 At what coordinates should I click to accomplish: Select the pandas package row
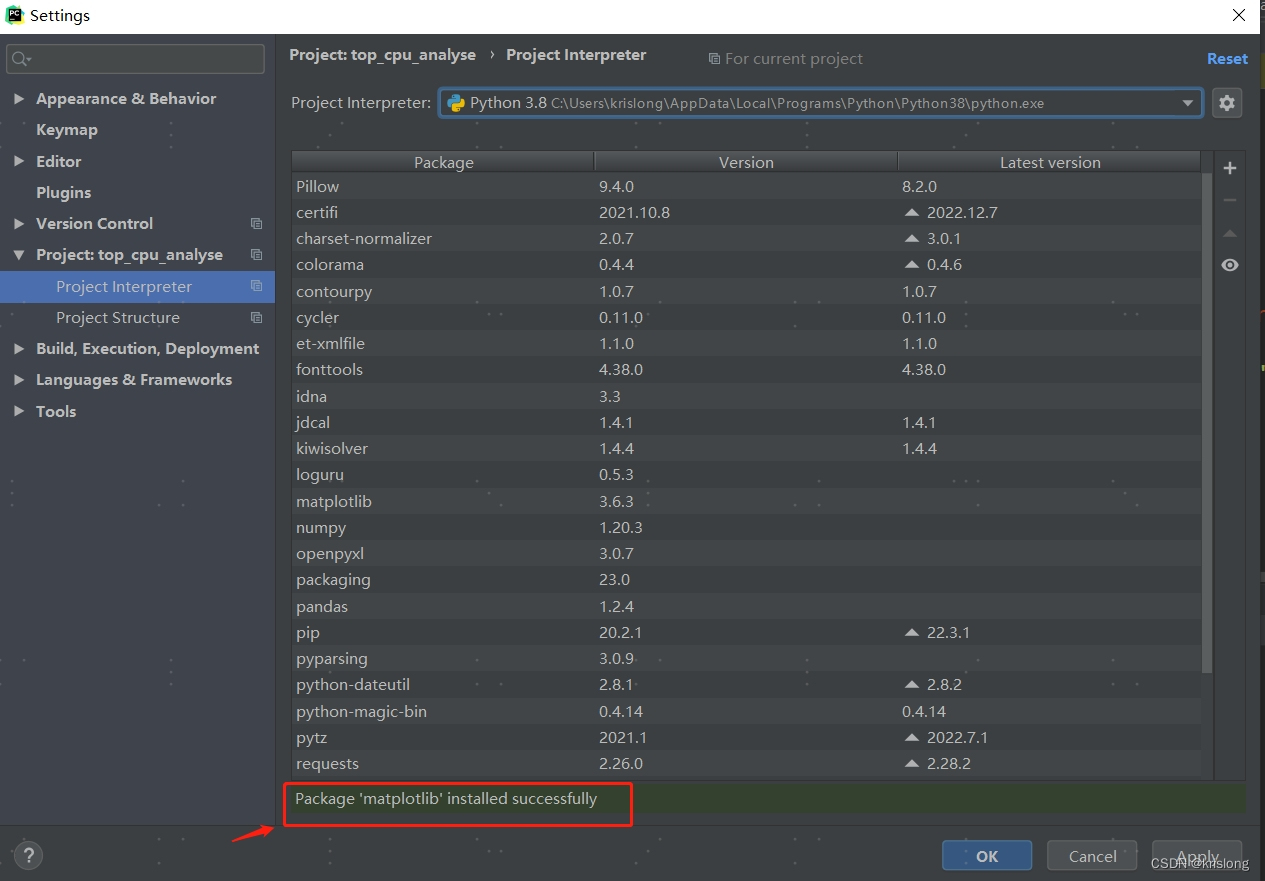[x=746, y=607]
